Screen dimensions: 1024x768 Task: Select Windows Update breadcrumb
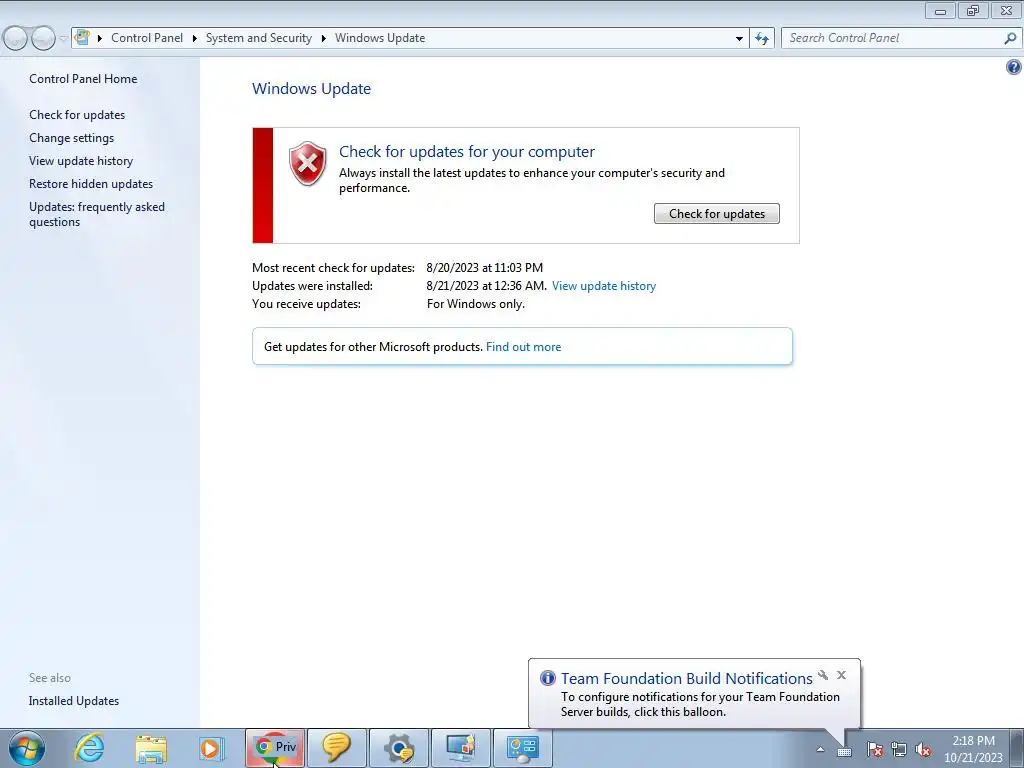[x=380, y=38]
